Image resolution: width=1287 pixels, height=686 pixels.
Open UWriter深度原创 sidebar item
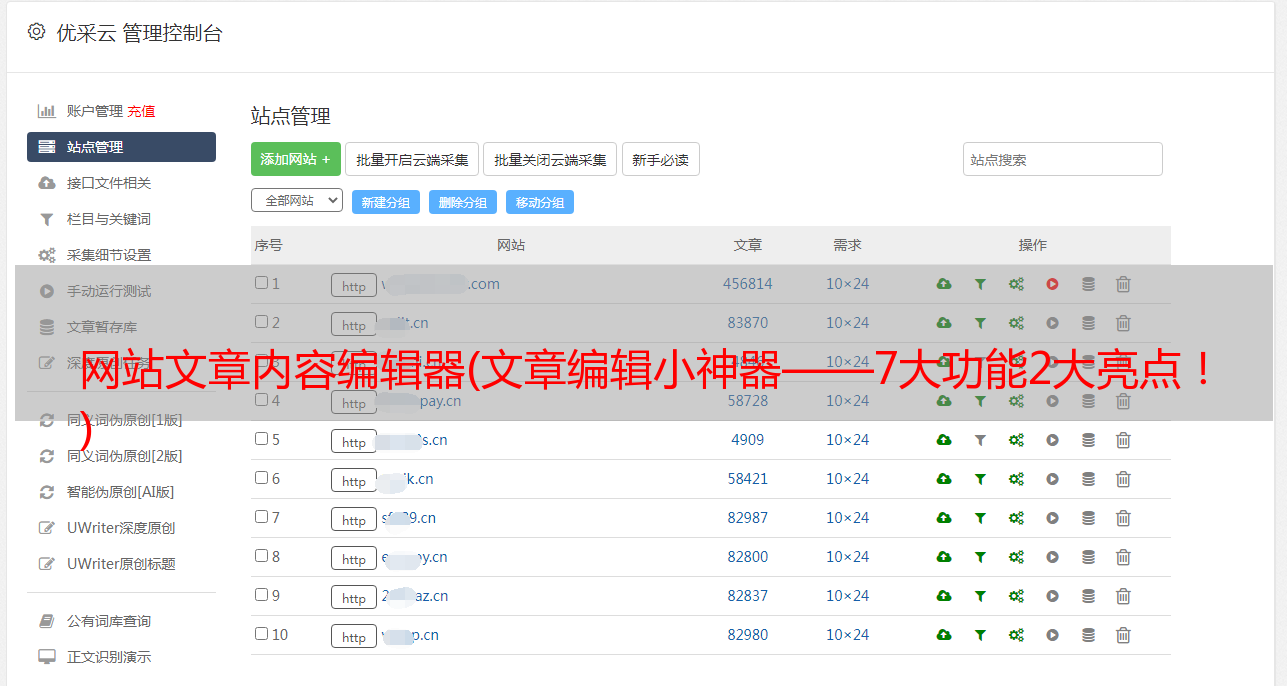(x=121, y=528)
